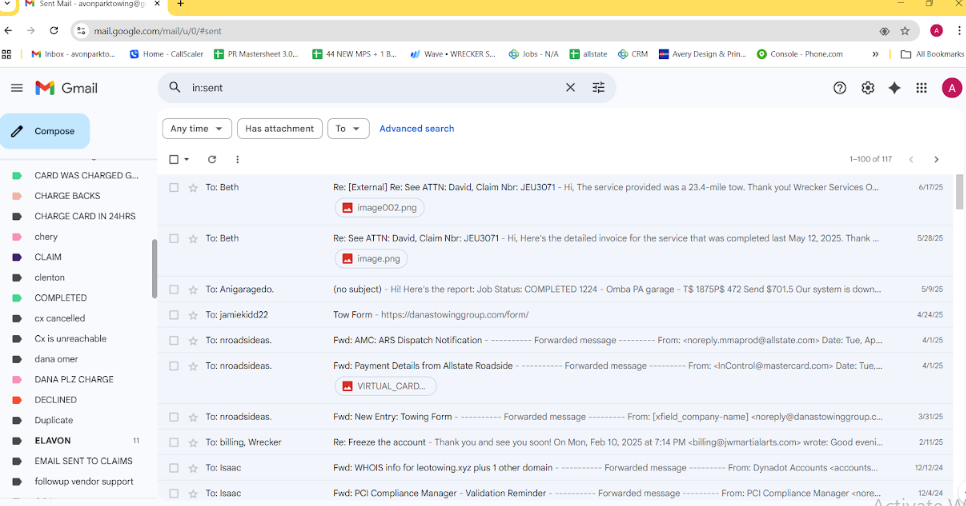
Task: Open the image002.png attachment chip
Action: (x=379, y=208)
